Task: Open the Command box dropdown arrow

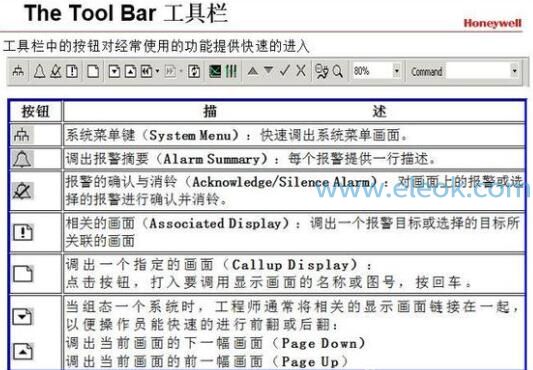Action: (x=515, y=71)
